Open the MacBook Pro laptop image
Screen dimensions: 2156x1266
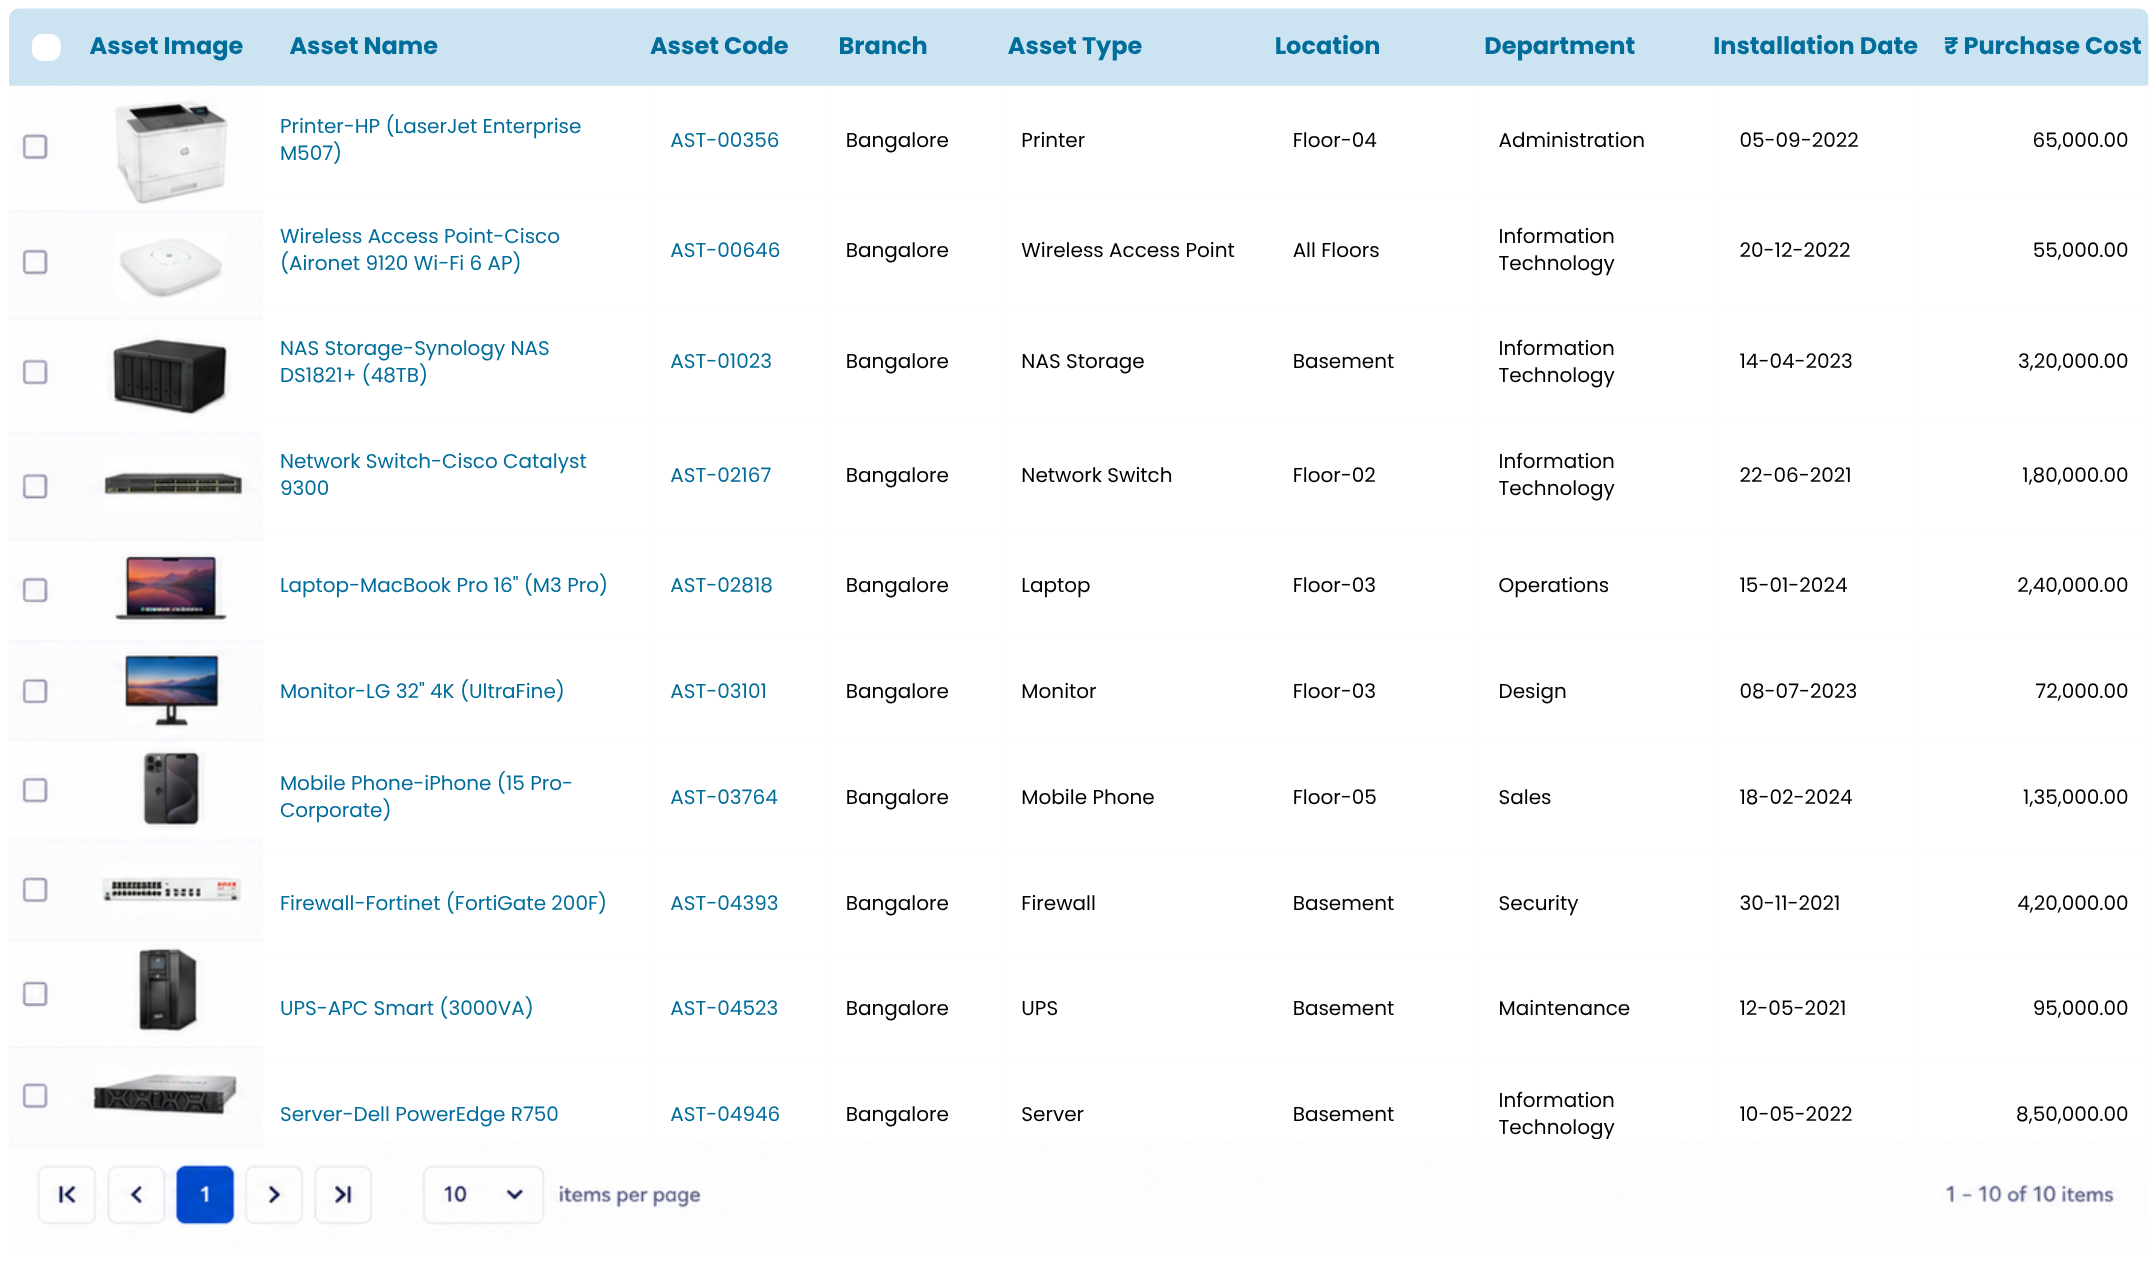click(x=171, y=588)
